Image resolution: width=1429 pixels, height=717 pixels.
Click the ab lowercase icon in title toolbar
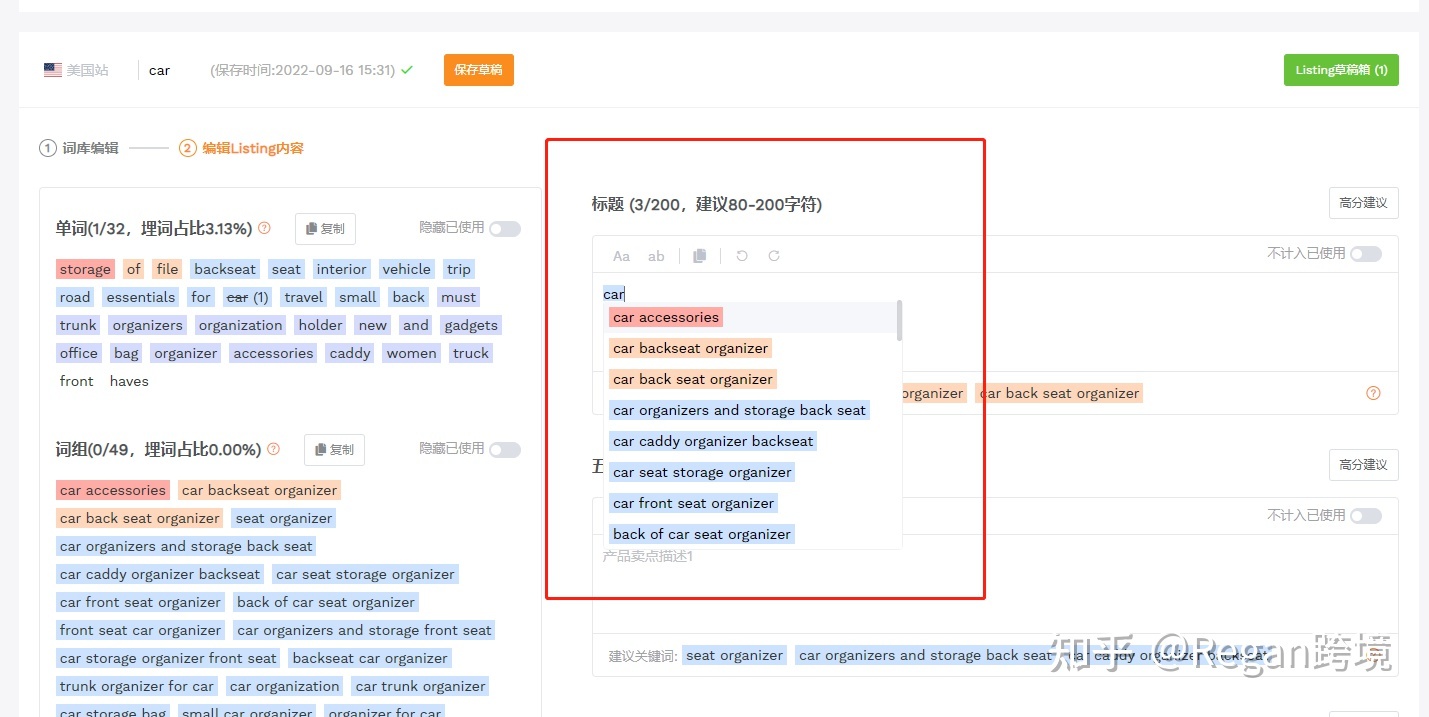656,256
